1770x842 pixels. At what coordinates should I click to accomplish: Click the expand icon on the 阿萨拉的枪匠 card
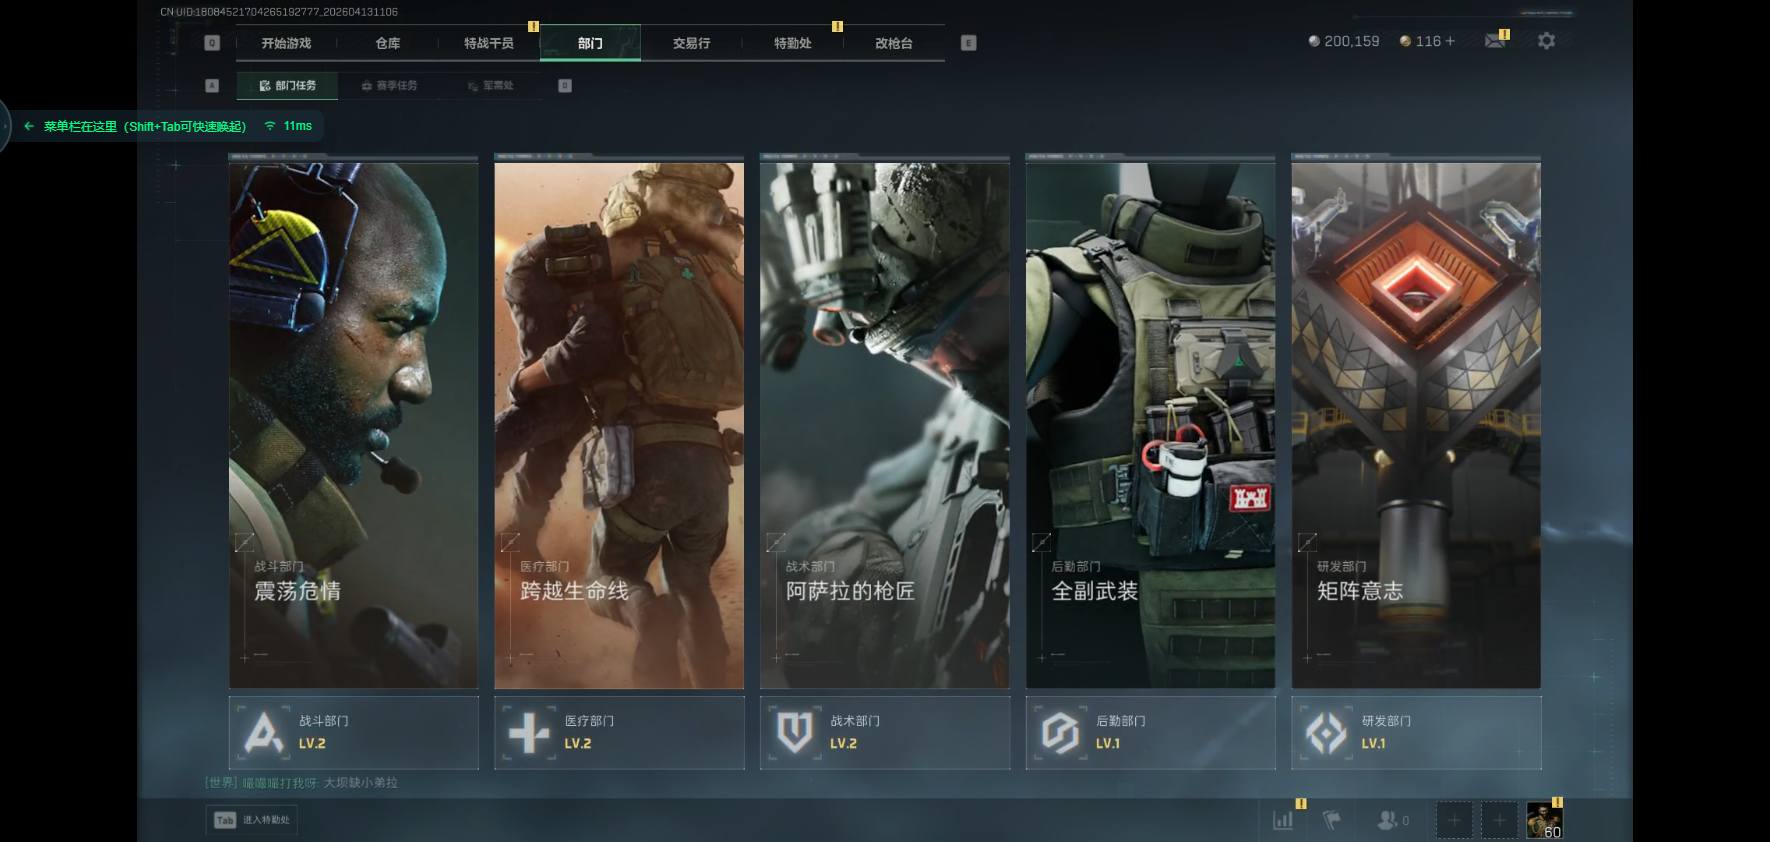click(775, 543)
